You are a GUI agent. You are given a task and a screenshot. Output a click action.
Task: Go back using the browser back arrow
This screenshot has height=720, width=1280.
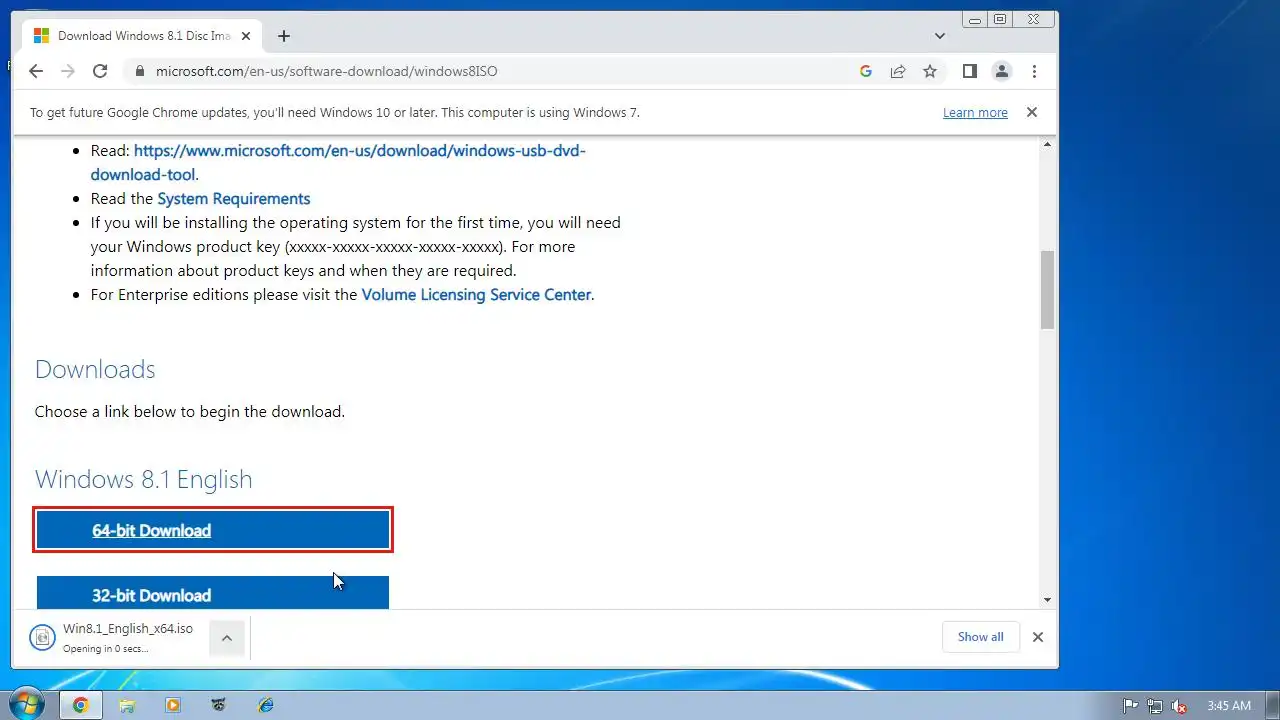tap(36, 71)
